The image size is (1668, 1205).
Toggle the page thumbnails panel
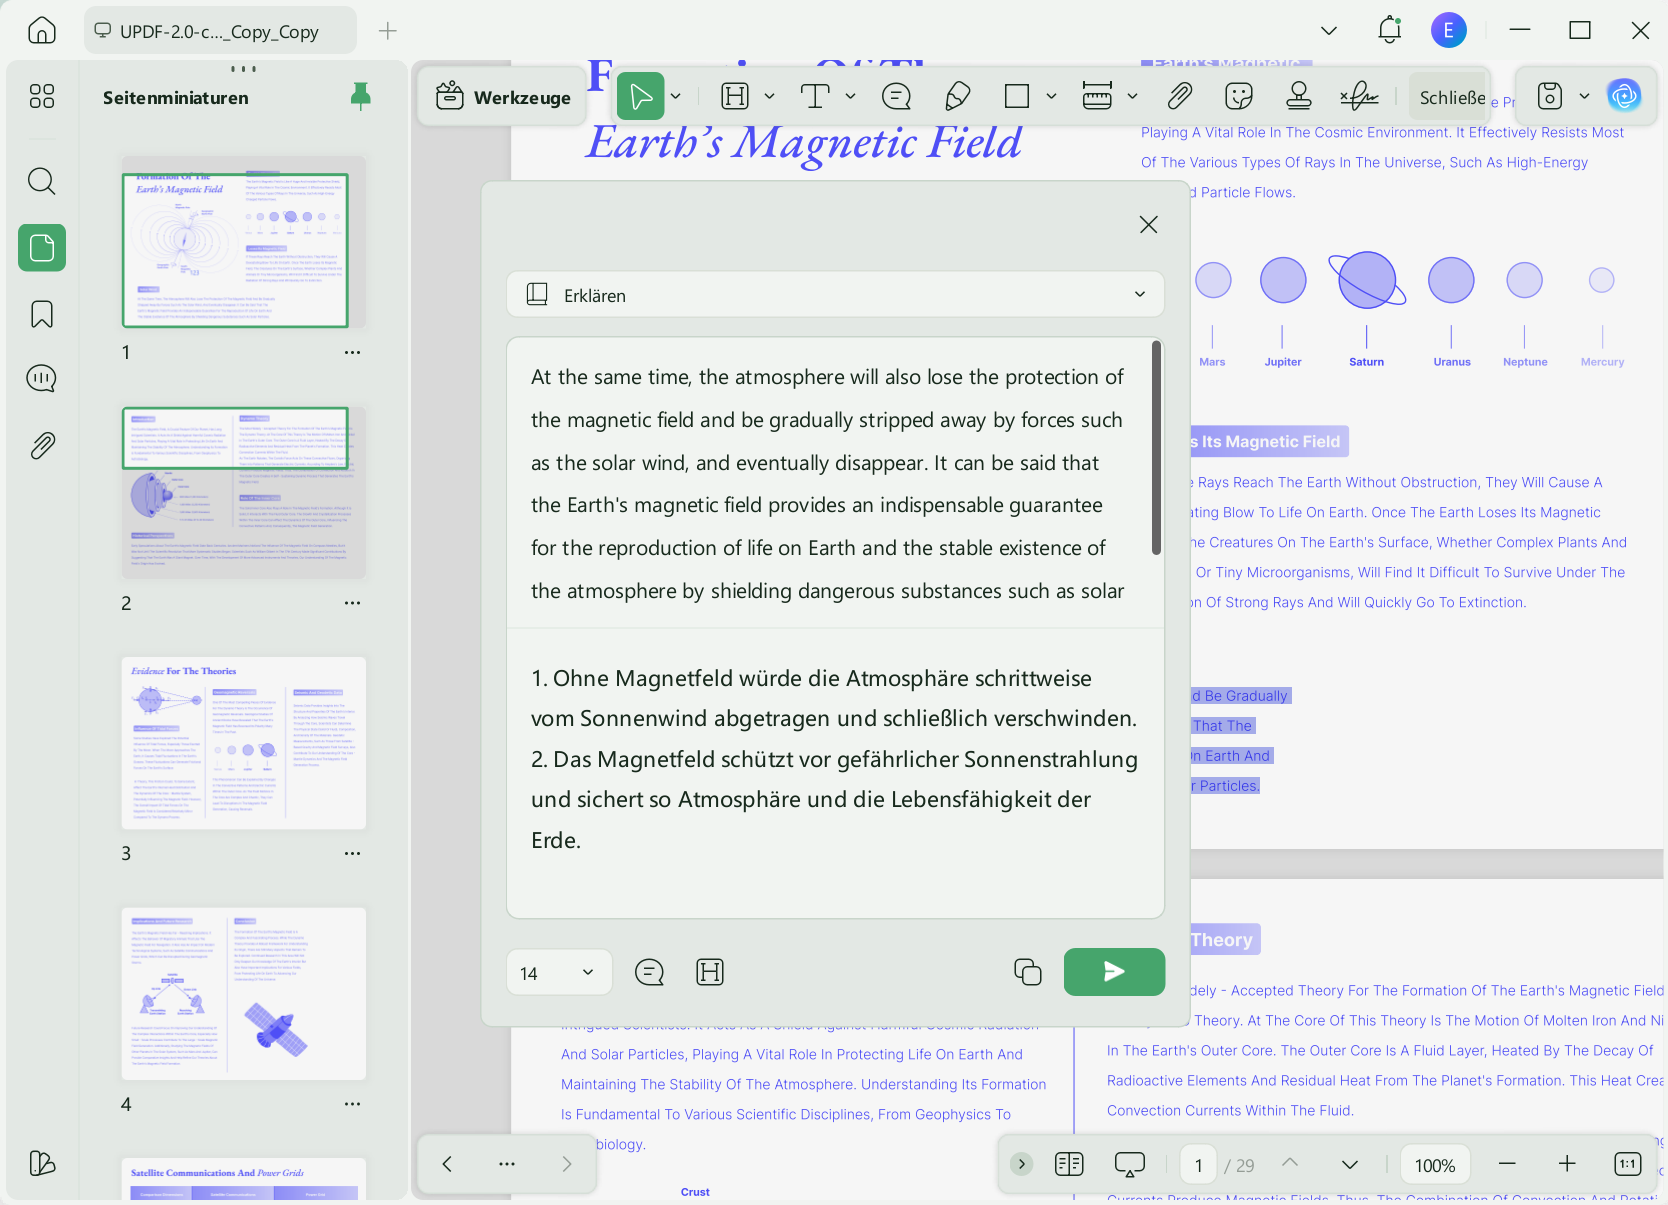(42, 248)
